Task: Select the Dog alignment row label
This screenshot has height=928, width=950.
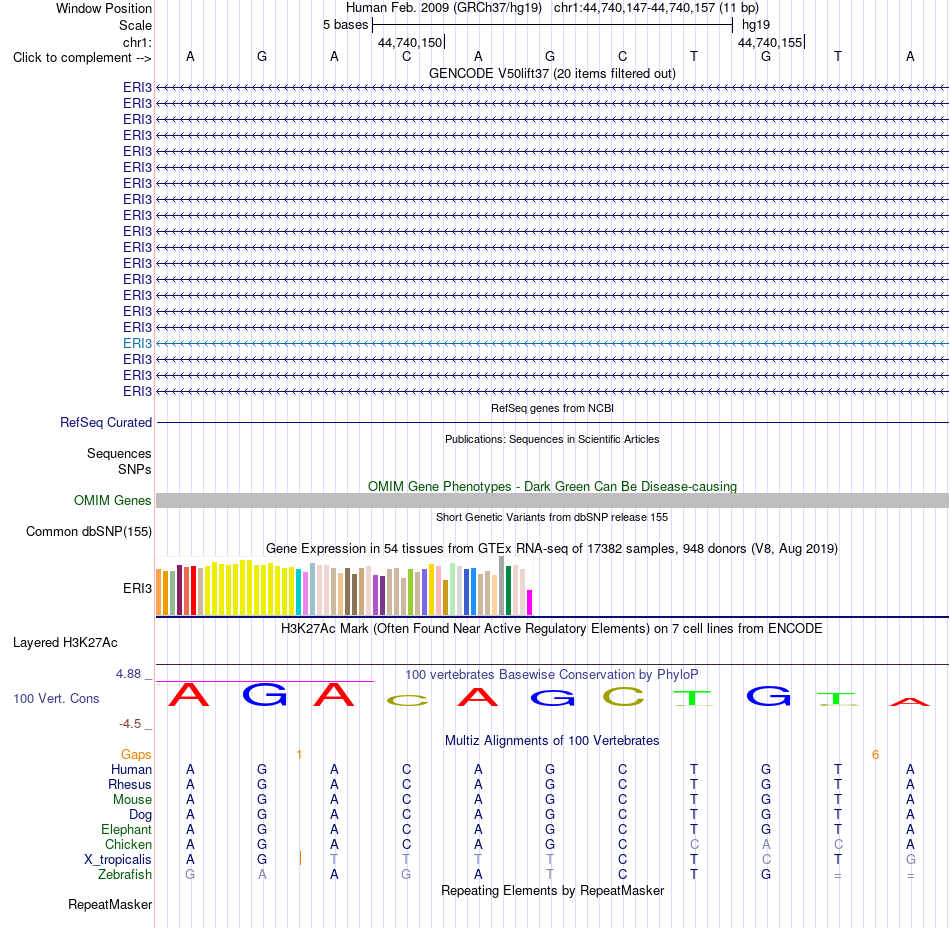Action: pos(140,814)
